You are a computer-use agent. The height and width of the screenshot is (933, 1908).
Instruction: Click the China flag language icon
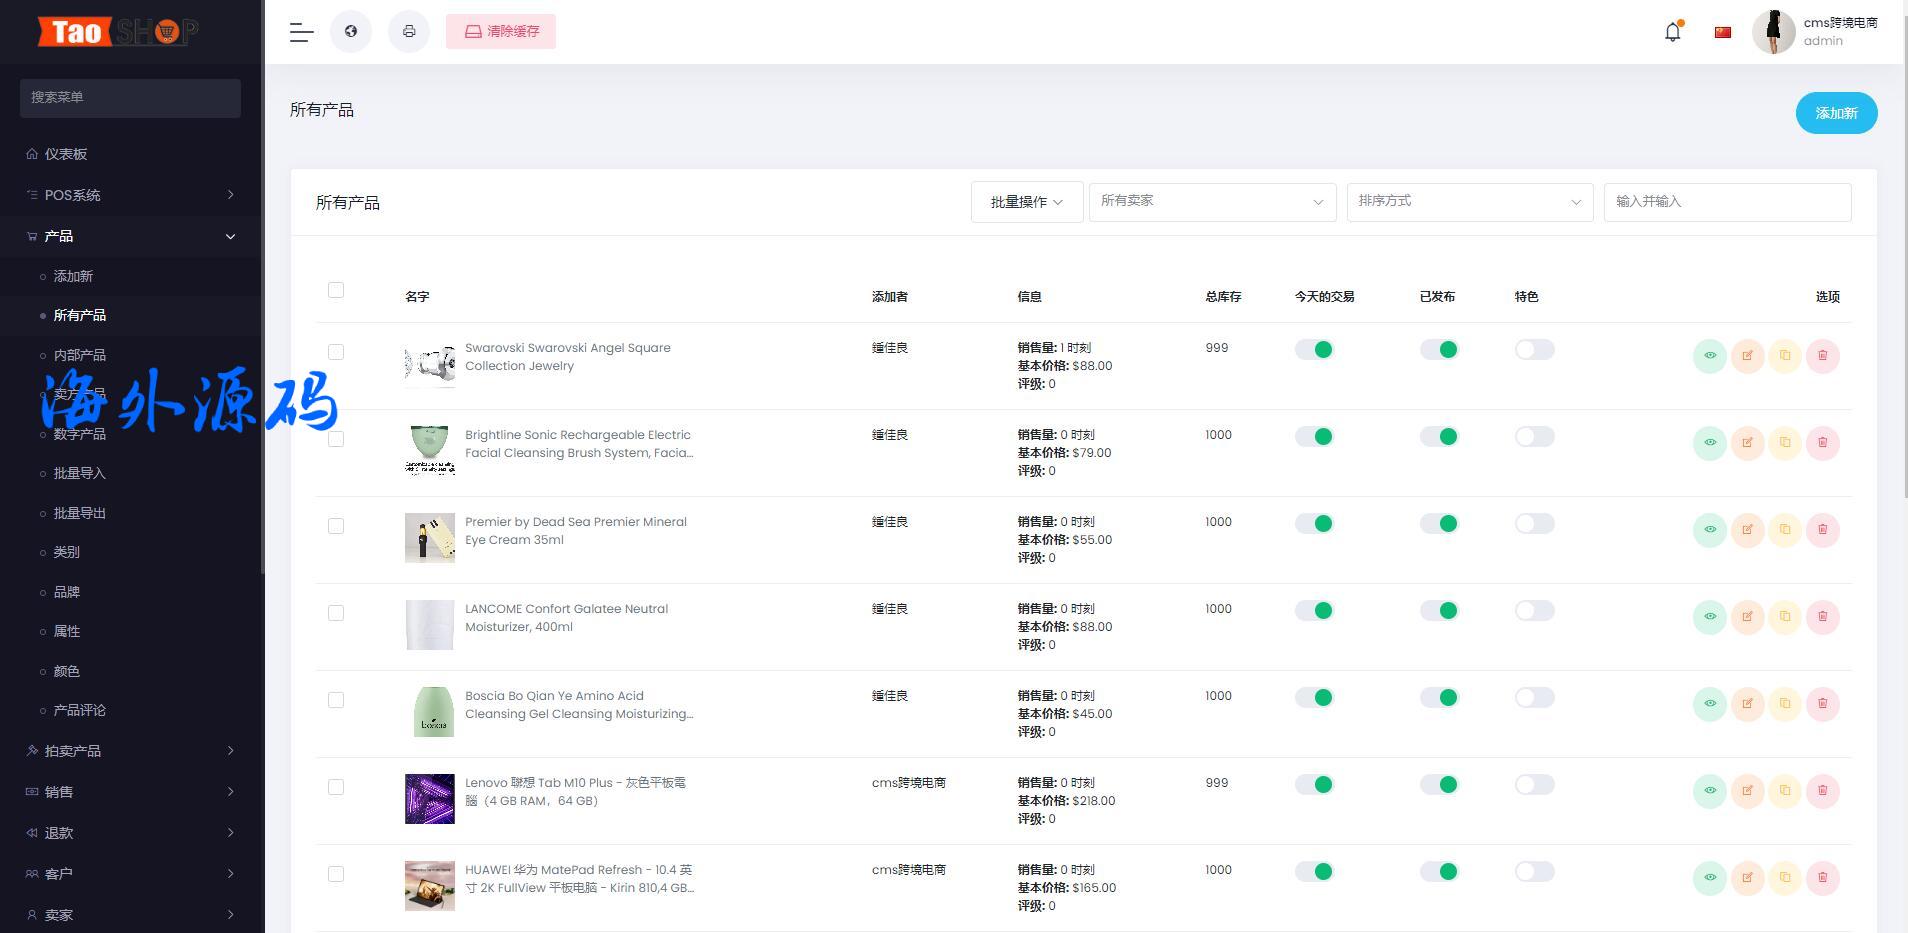click(1722, 32)
